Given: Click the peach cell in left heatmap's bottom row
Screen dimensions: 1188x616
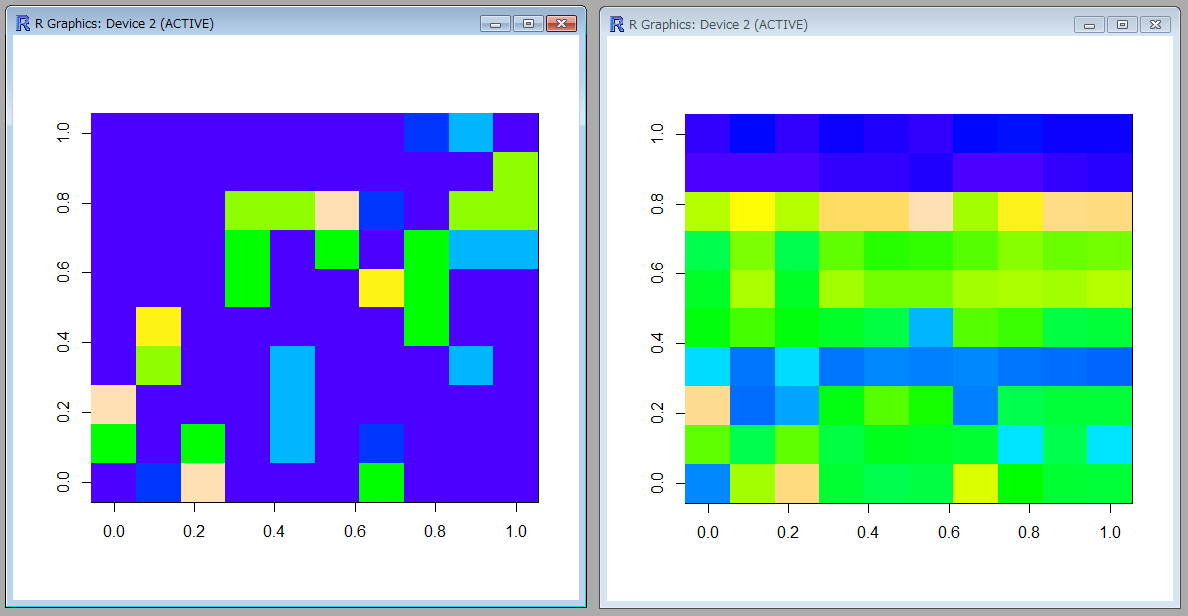Looking at the screenshot, I should [203, 482].
